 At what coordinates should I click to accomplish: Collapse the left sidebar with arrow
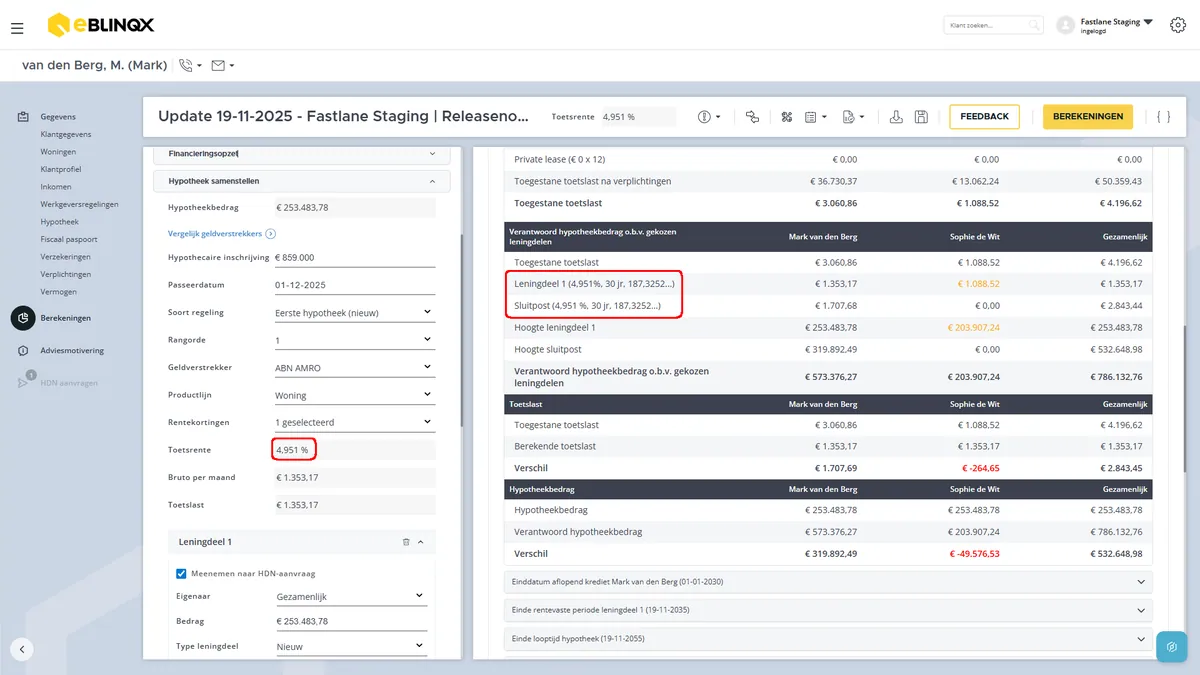[22, 649]
